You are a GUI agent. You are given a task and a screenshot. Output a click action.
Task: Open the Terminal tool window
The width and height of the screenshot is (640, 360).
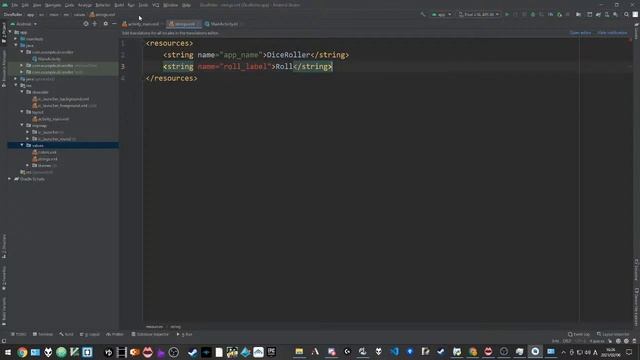(43, 334)
